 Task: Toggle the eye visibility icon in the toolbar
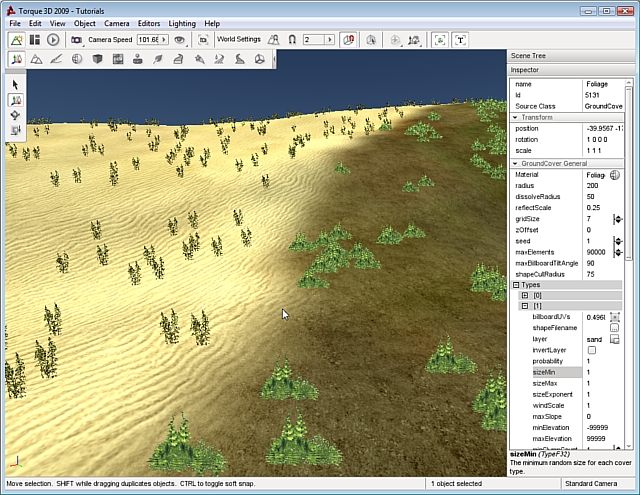[180, 40]
